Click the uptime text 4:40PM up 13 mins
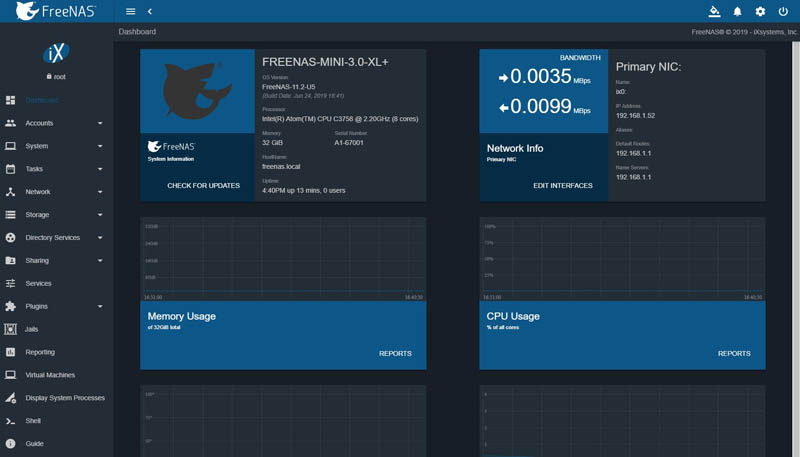The width and height of the screenshot is (800, 457). (304, 190)
